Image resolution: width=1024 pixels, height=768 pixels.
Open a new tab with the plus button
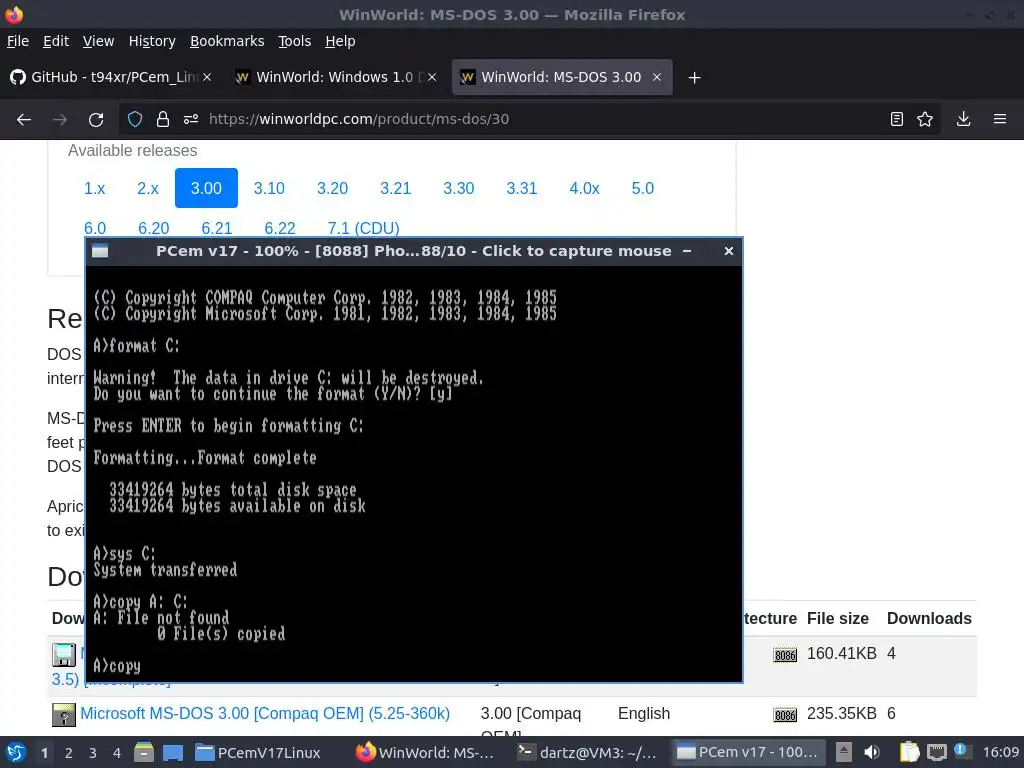(x=694, y=78)
